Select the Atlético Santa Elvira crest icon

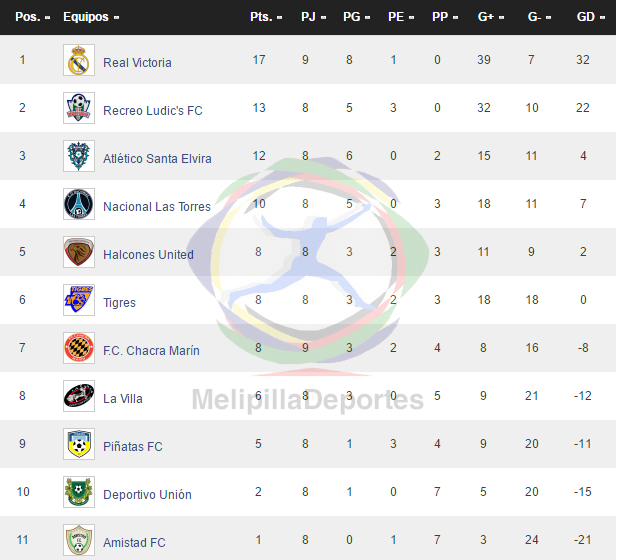[x=79, y=156]
